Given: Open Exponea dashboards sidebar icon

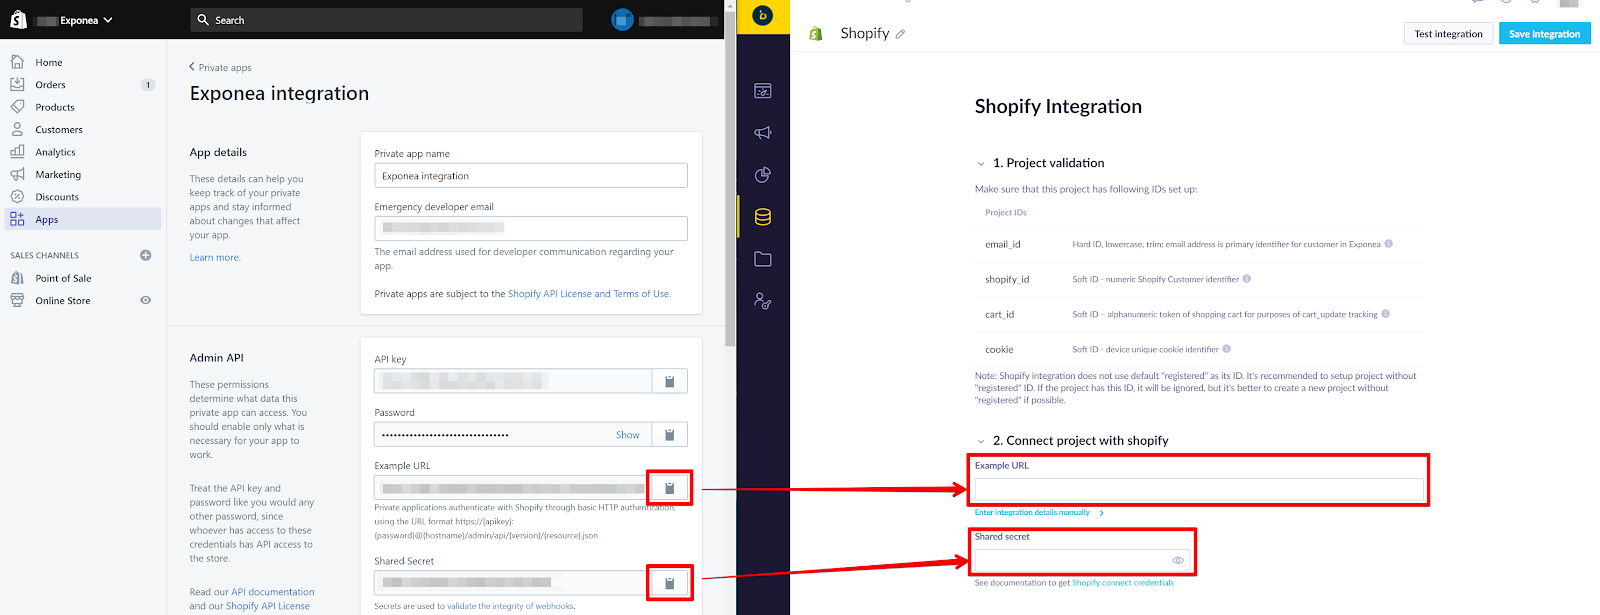Looking at the screenshot, I should tap(763, 91).
